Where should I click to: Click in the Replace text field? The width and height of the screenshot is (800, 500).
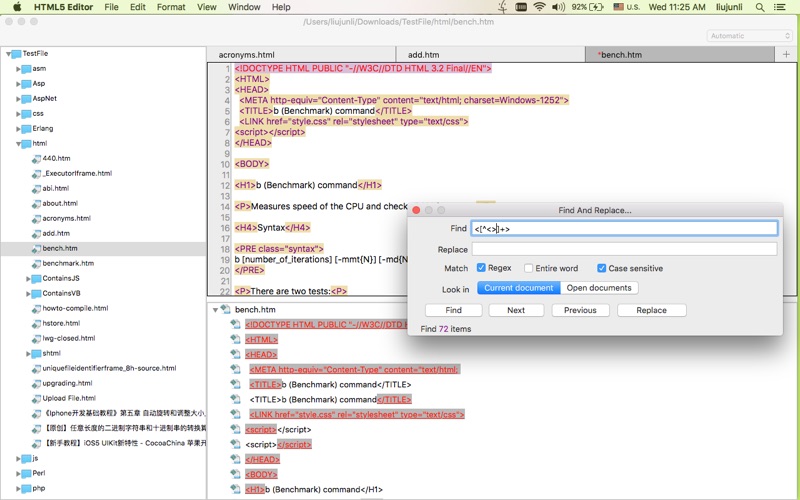click(624, 249)
